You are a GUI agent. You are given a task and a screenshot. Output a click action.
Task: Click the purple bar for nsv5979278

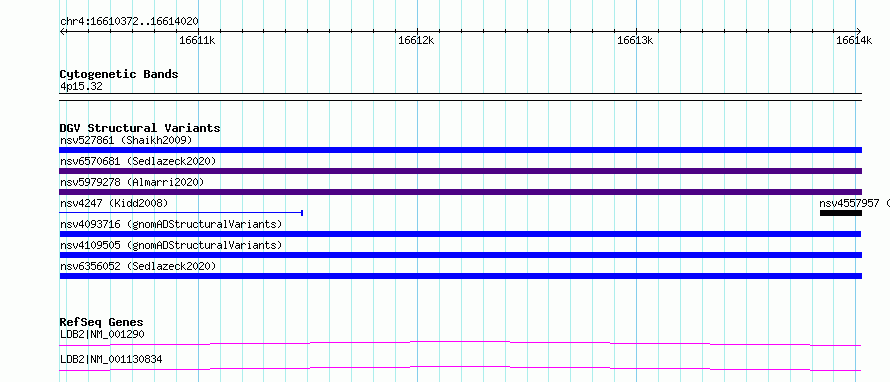[461, 192]
